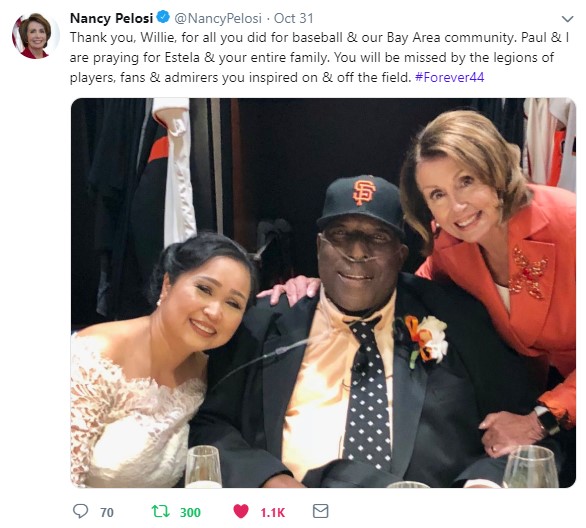Viewport: 586px width, 528px height.
Task: Send tweet via the envelope icon
Action: 320,511
